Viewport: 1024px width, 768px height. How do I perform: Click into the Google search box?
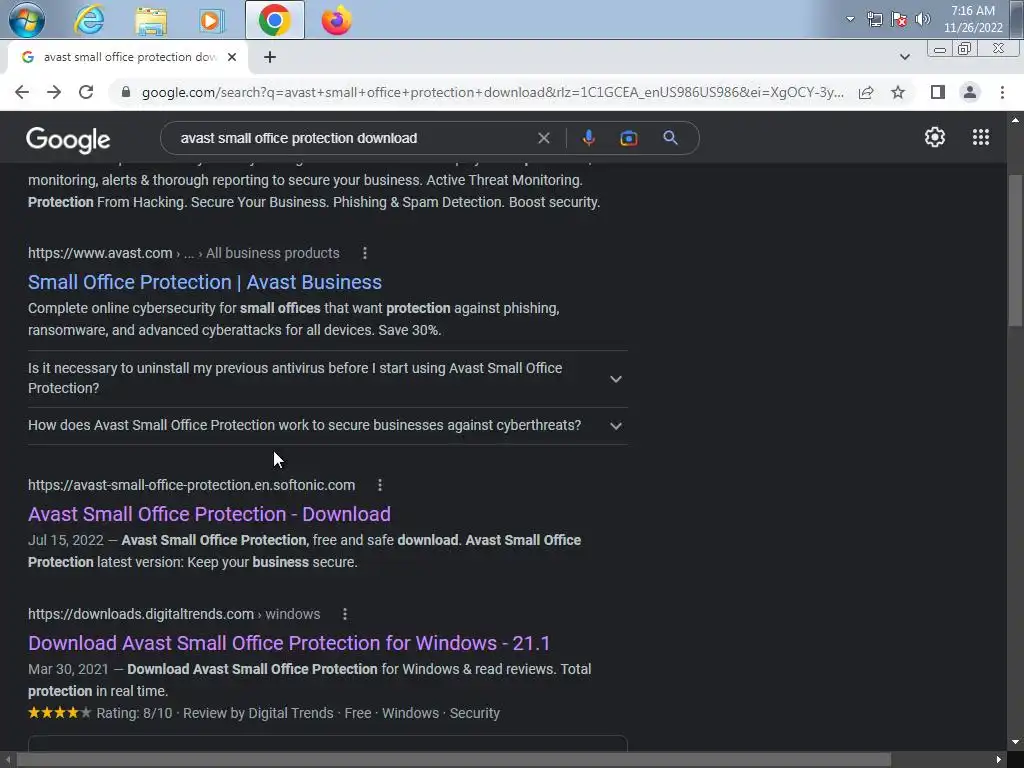(x=353, y=138)
